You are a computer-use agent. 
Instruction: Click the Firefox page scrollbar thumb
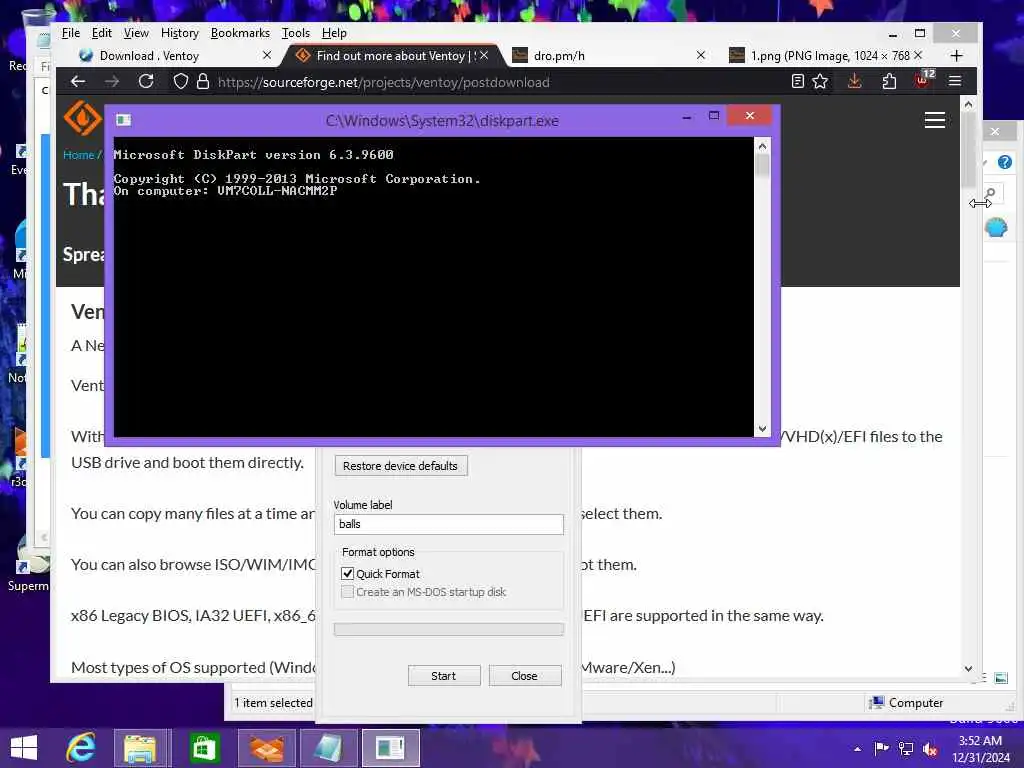coord(968,150)
